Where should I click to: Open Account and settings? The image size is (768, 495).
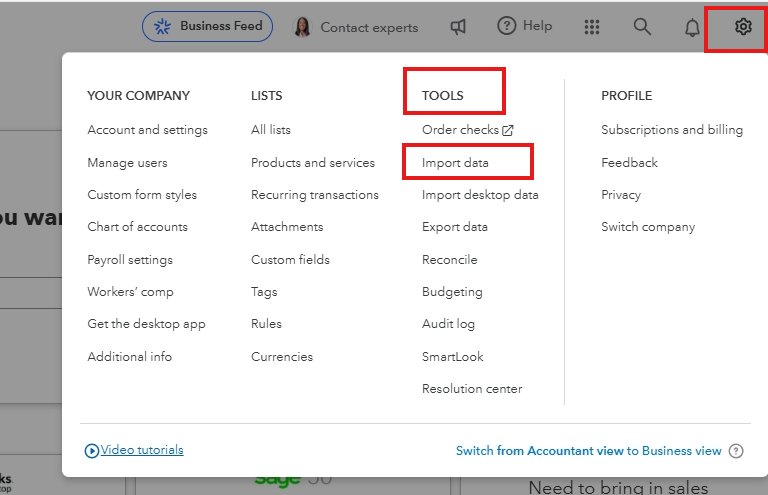(x=147, y=130)
